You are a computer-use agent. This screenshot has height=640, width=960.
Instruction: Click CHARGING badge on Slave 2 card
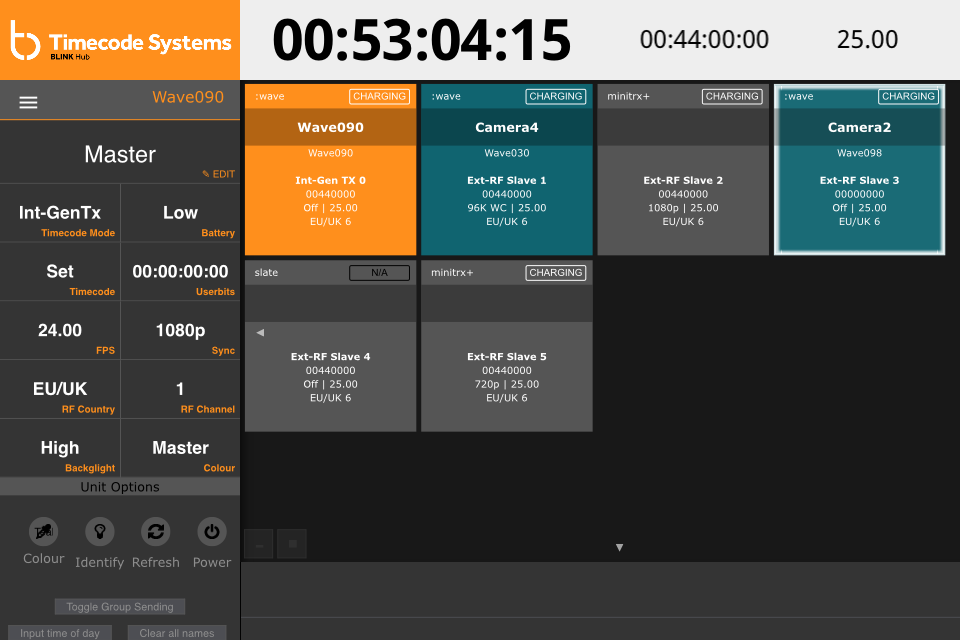(x=732, y=96)
